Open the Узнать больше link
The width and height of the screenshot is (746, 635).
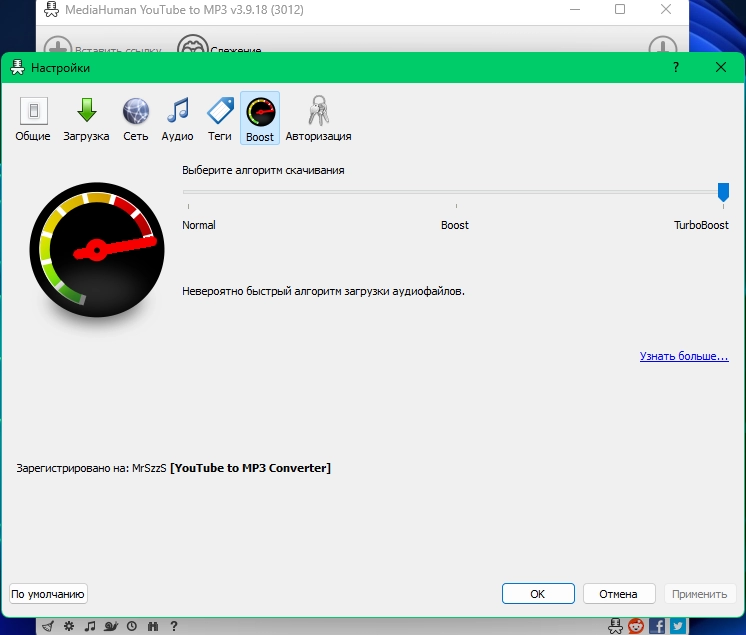coord(684,356)
